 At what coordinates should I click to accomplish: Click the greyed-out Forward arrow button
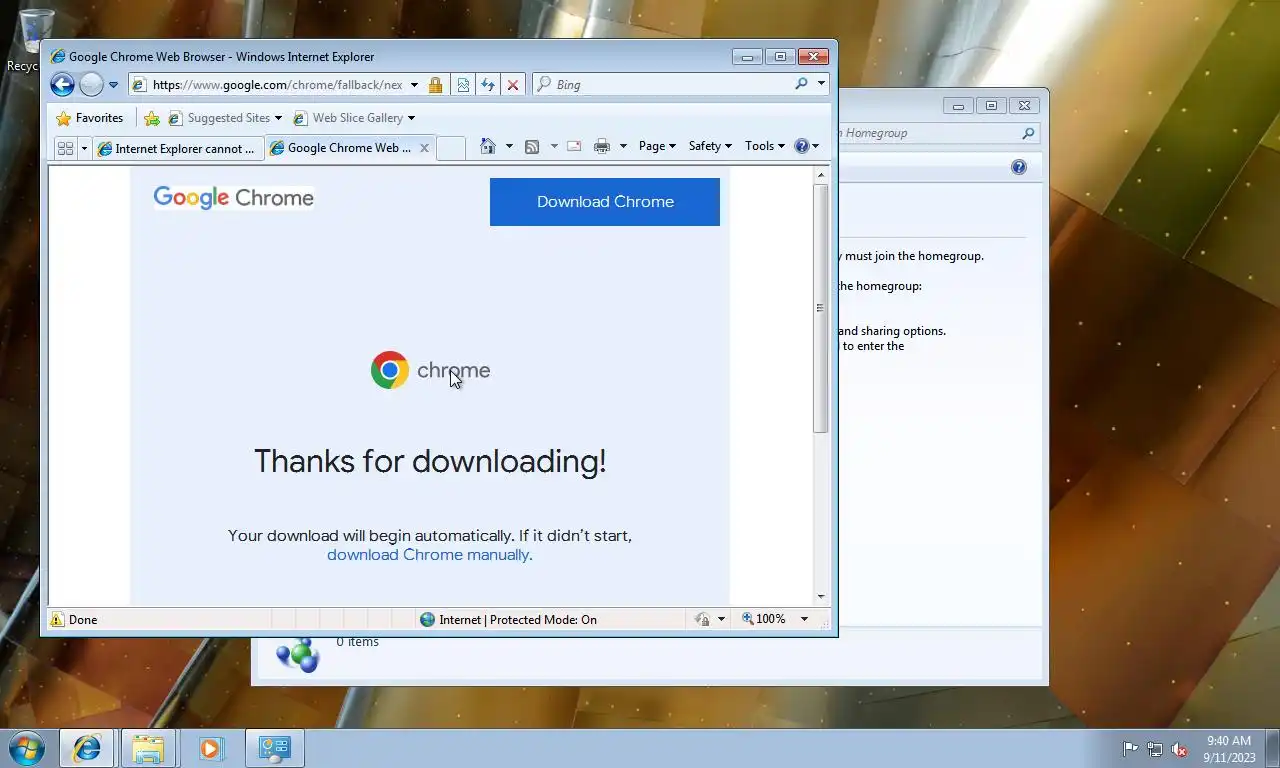click(x=91, y=84)
